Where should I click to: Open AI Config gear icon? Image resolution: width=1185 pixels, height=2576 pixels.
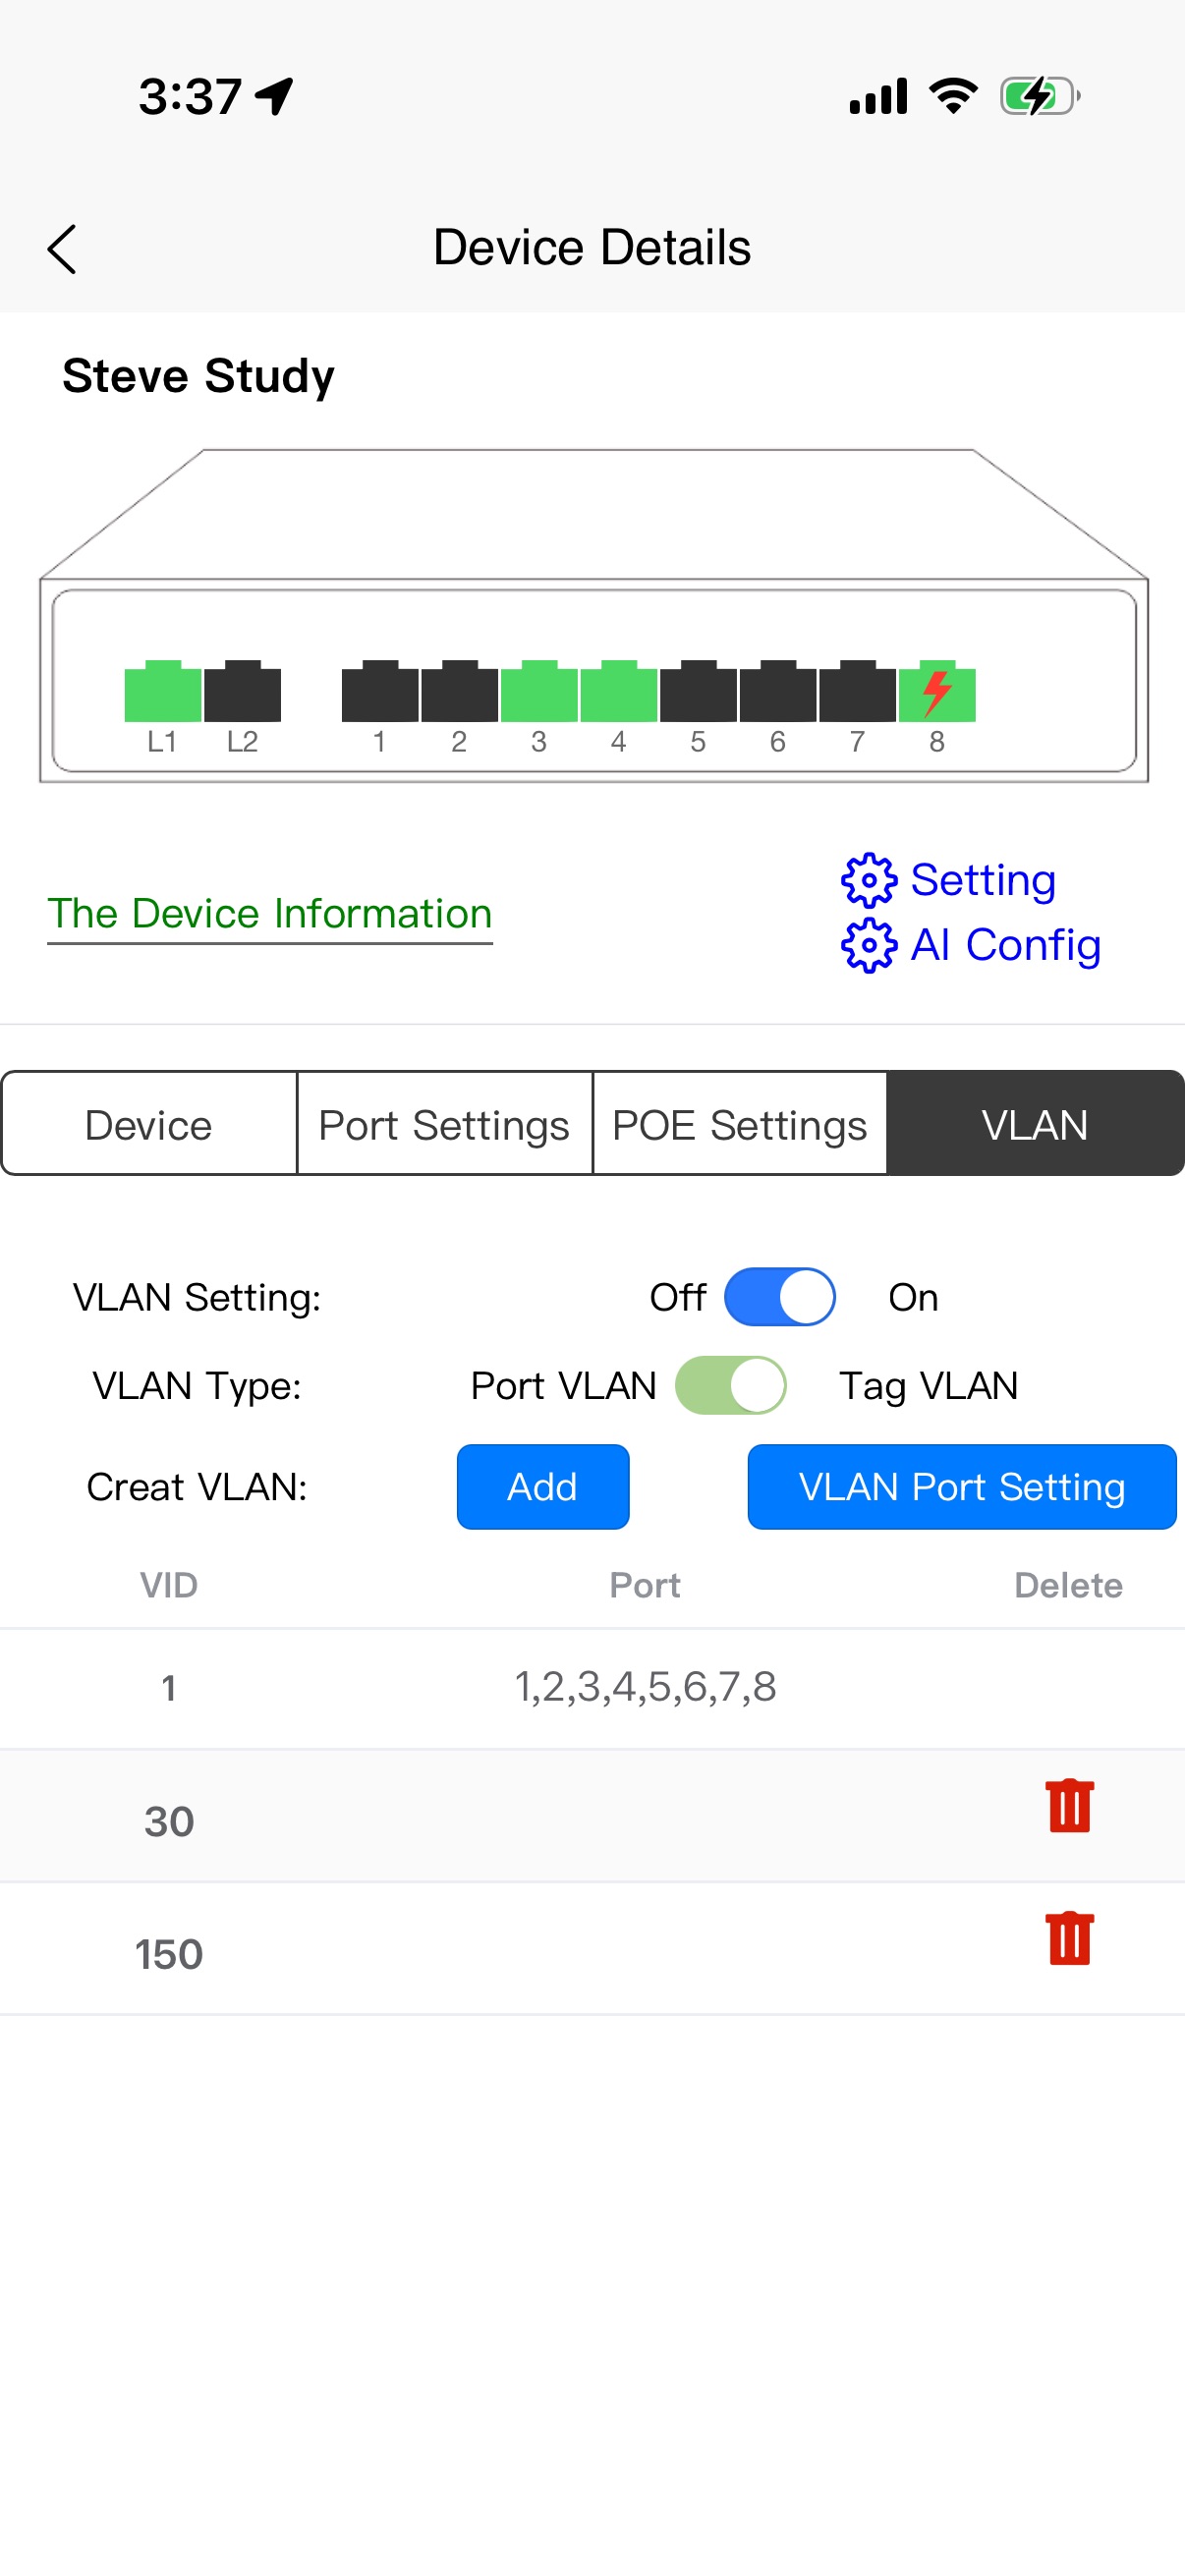tap(869, 945)
